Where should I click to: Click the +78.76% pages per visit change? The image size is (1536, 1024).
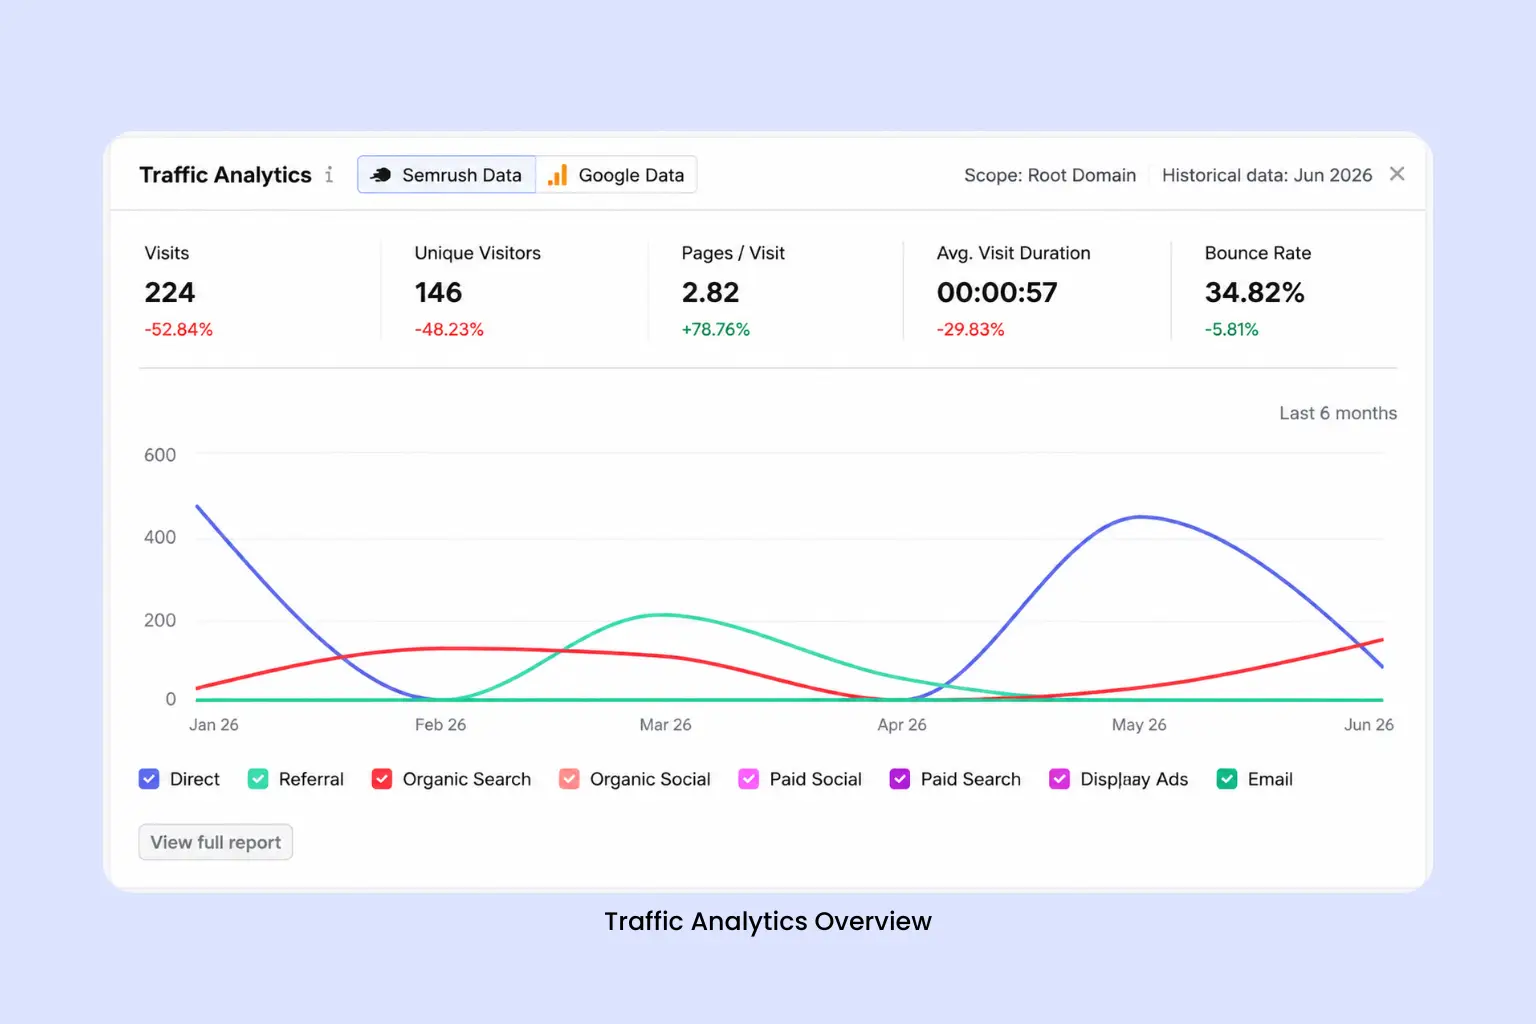(715, 329)
